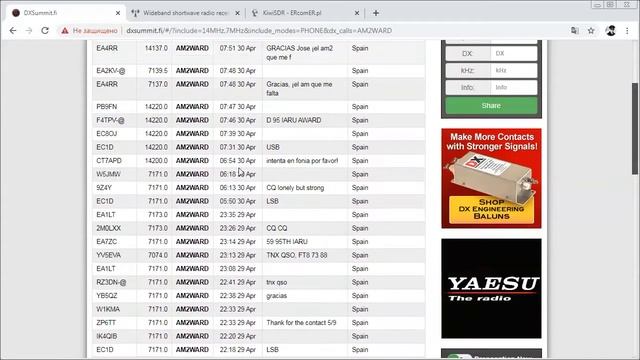Click AM2WARD in the YV5EVA row
The height and width of the screenshot is (360, 640).
192,255
